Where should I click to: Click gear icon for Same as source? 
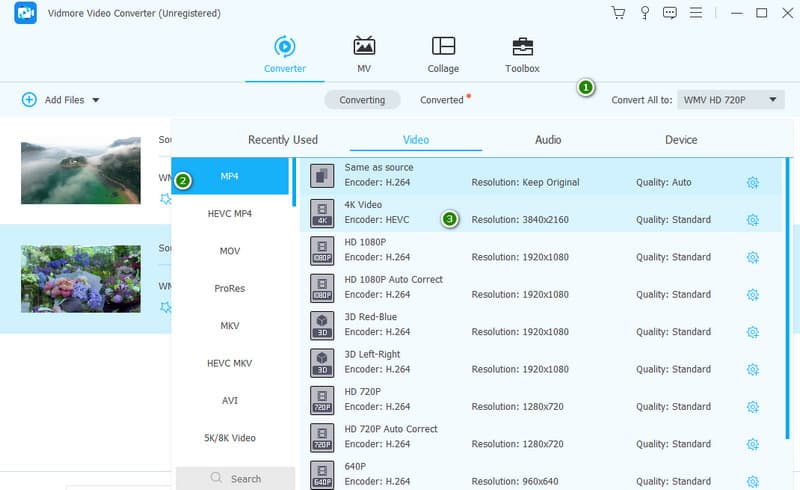[x=753, y=182]
